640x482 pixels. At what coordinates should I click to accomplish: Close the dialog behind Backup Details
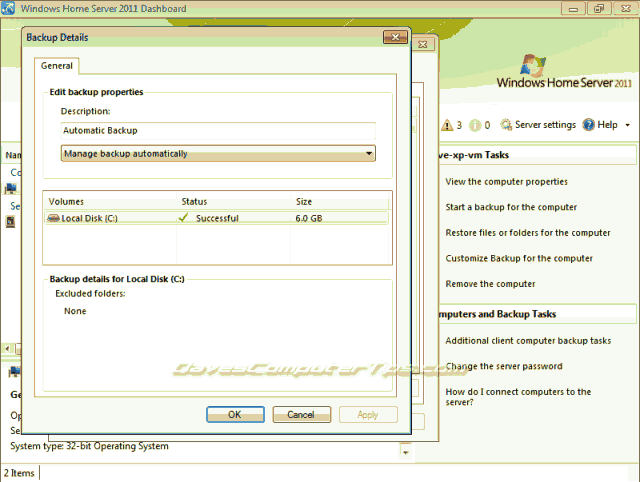[423, 44]
